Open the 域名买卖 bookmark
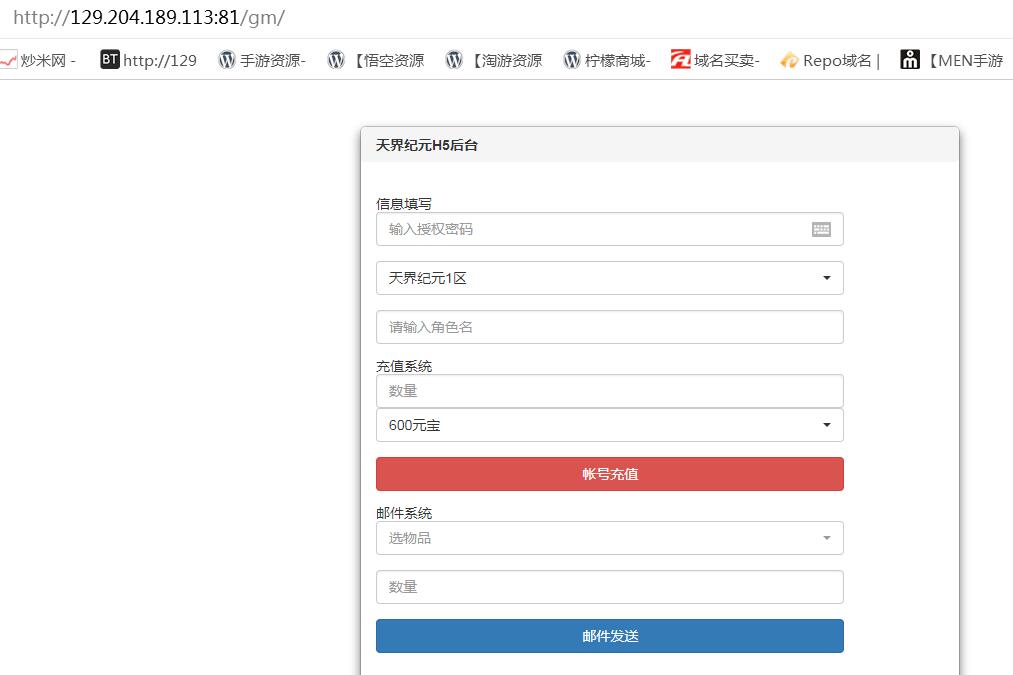The height and width of the screenshot is (675, 1013). (715, 60)
